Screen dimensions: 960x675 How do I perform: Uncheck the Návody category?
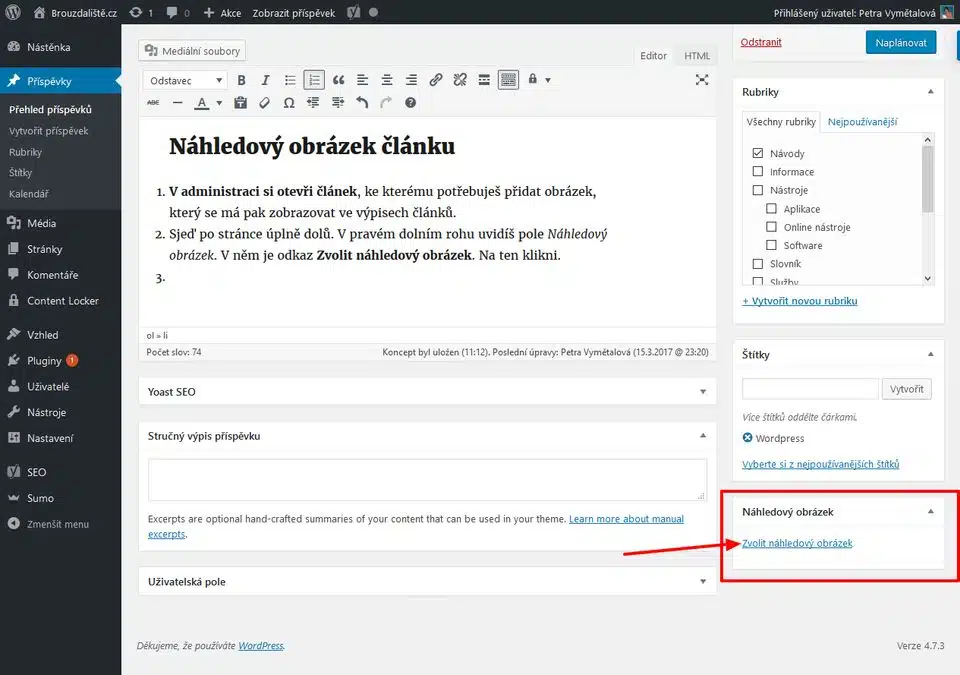[x=758, y=153]
